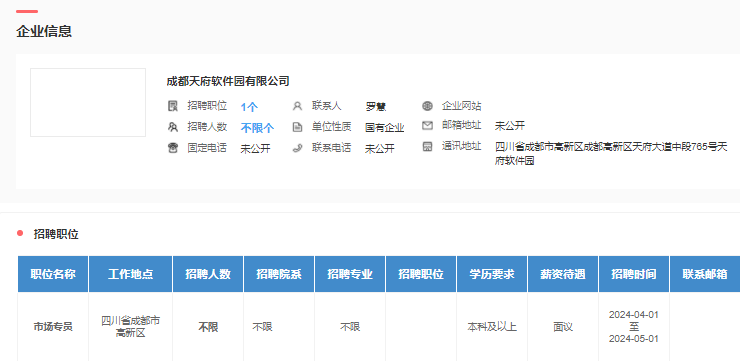
Task: Click the 招聘人数 people icon
Action: (x=173, y=126)
